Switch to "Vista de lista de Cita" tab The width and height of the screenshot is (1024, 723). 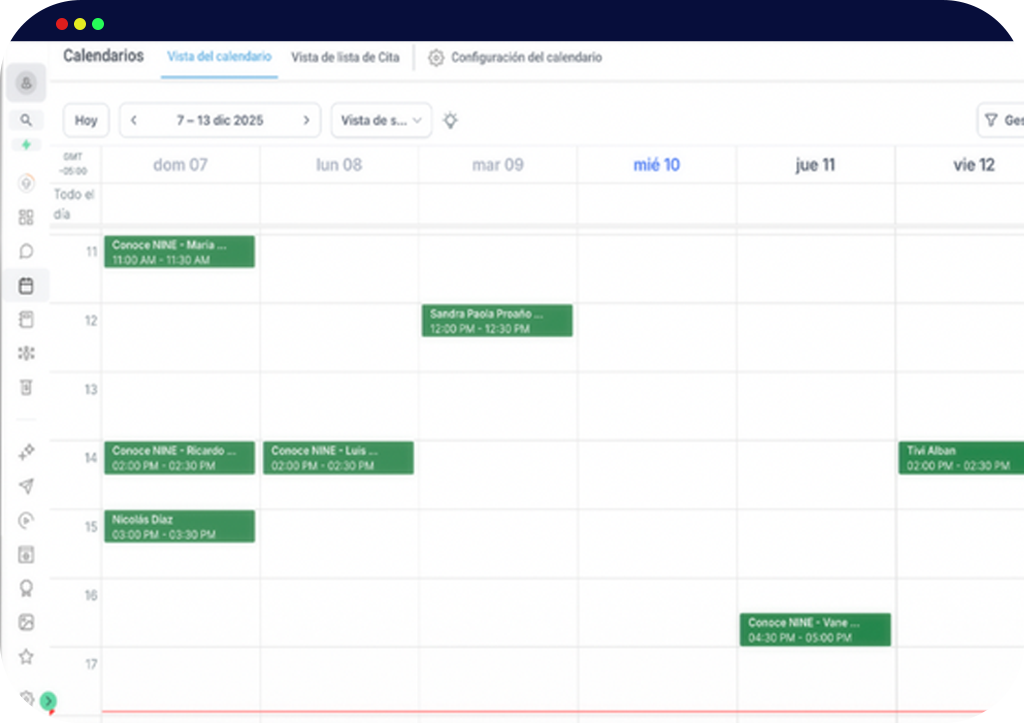pyautogui.click(x=345, y=57)
